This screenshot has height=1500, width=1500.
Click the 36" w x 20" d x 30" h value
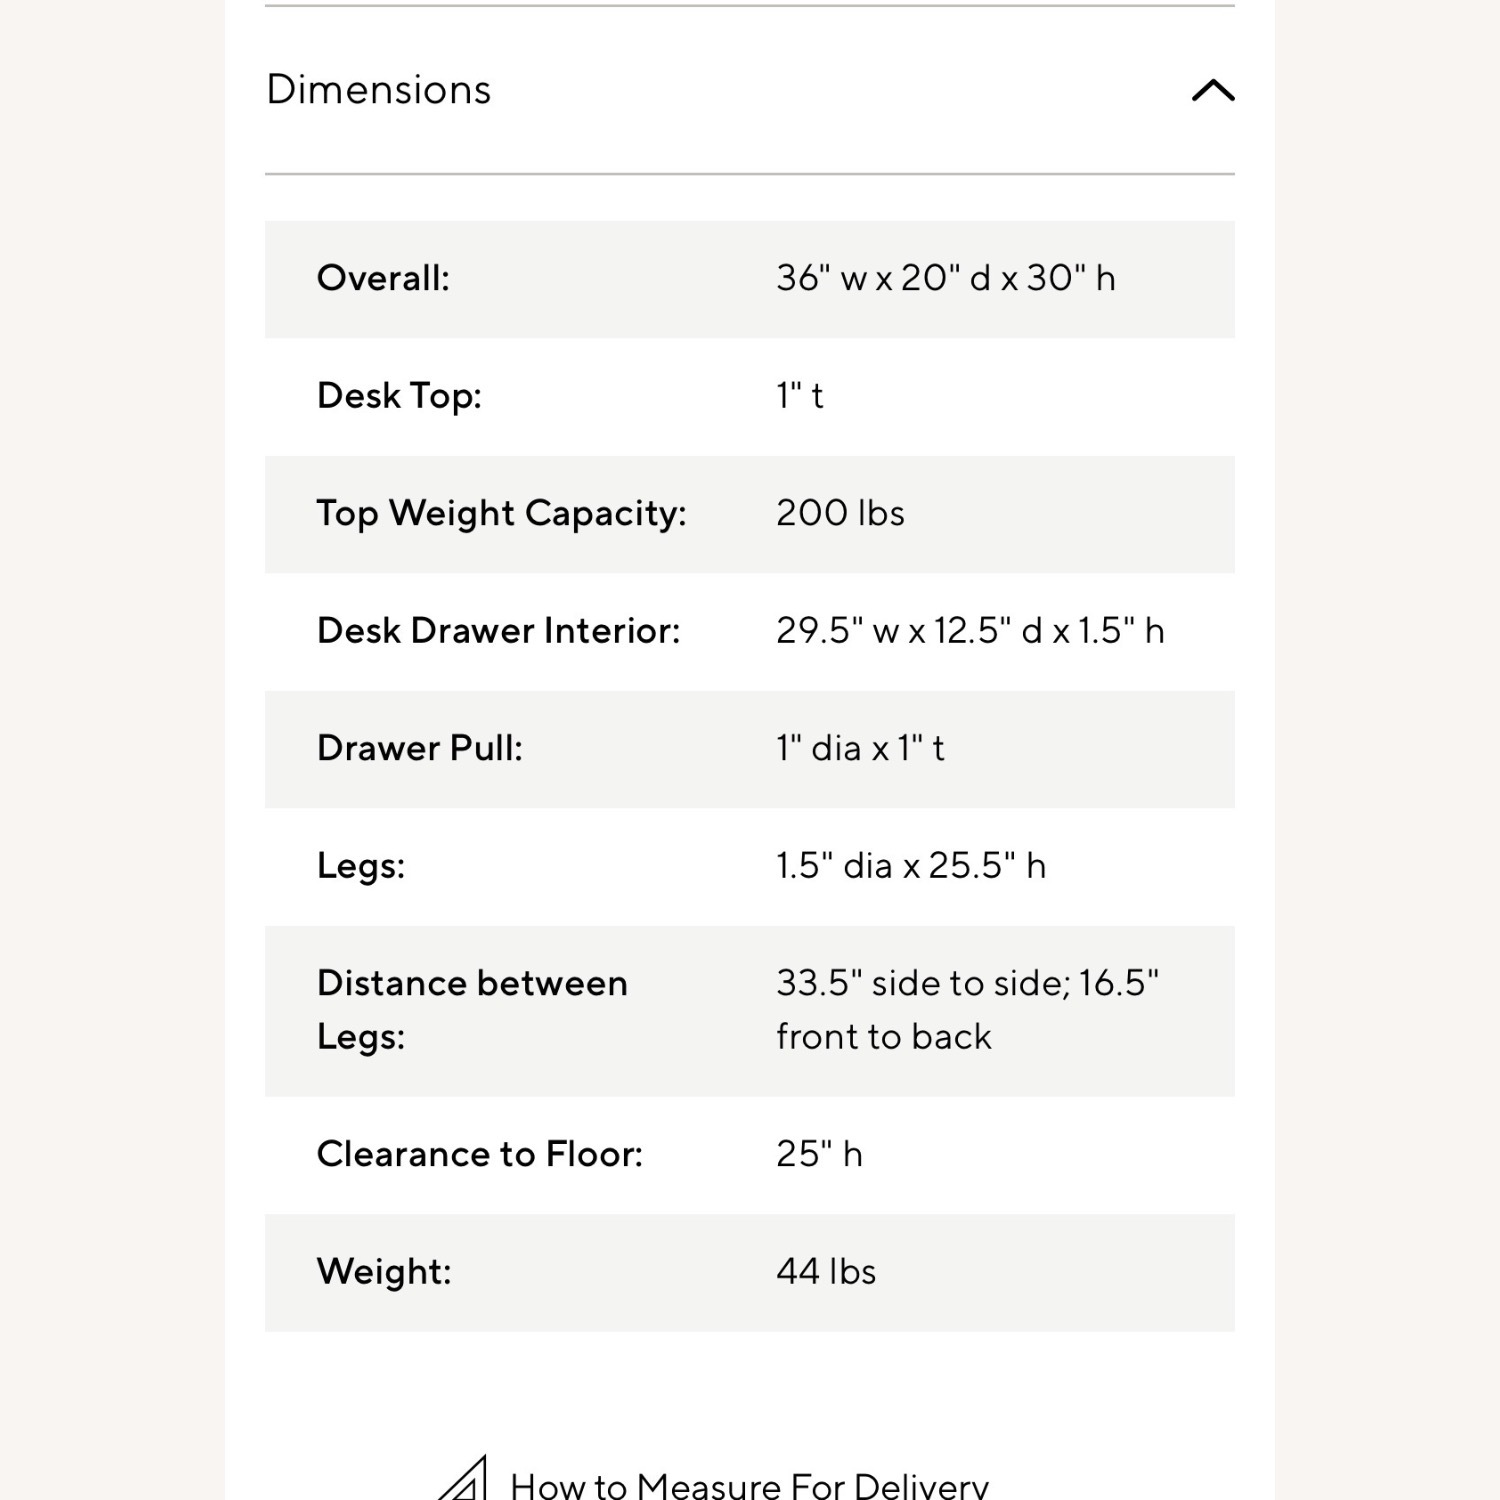click(x=946, y=278)
